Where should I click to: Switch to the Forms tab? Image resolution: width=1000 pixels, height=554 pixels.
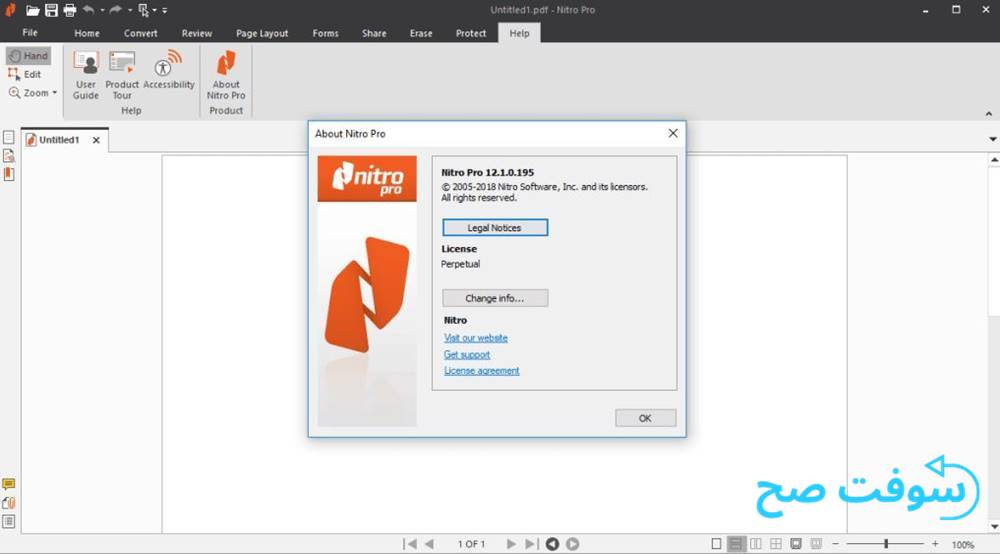(325, 33)
